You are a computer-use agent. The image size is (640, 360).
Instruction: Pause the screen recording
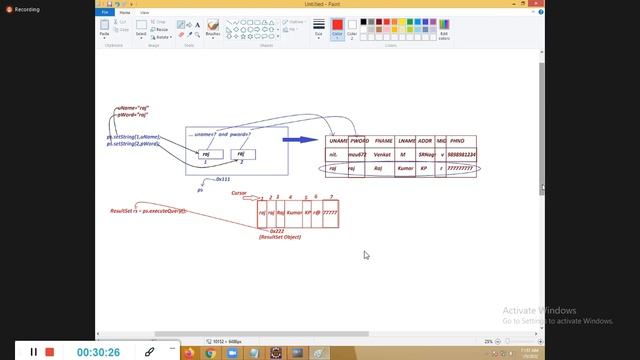click(x=33, y=352)
